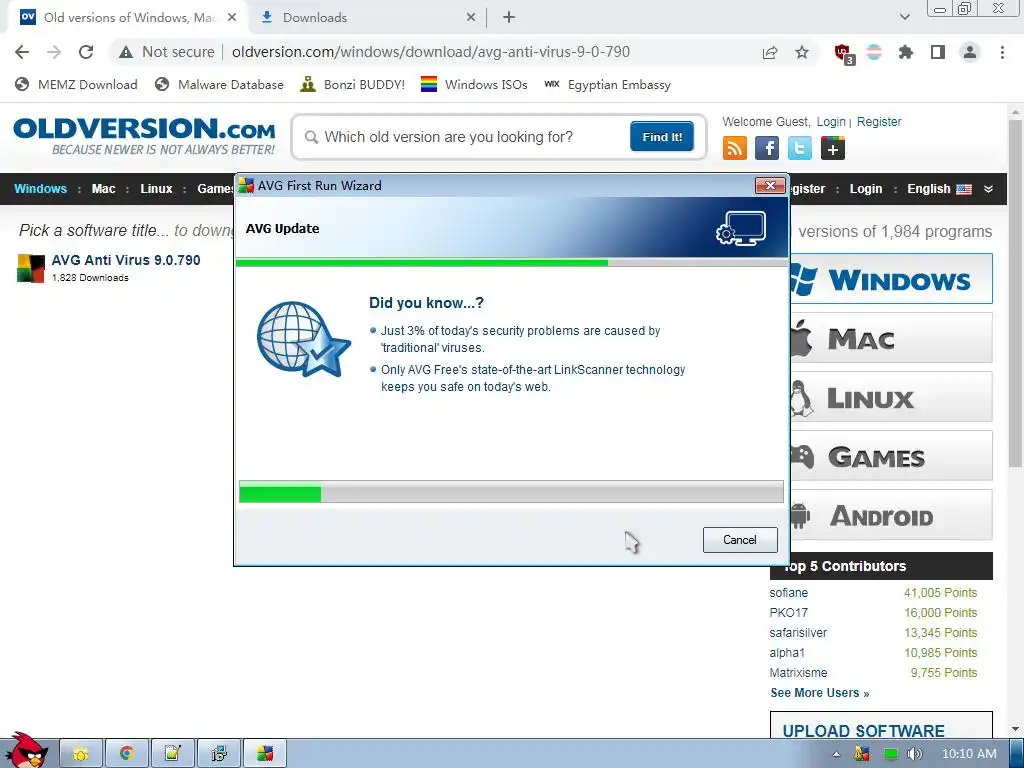This screenshot has height=768, width=1024.
Task: Open the Windows ISOs bookmark
Action: (474, 84)
